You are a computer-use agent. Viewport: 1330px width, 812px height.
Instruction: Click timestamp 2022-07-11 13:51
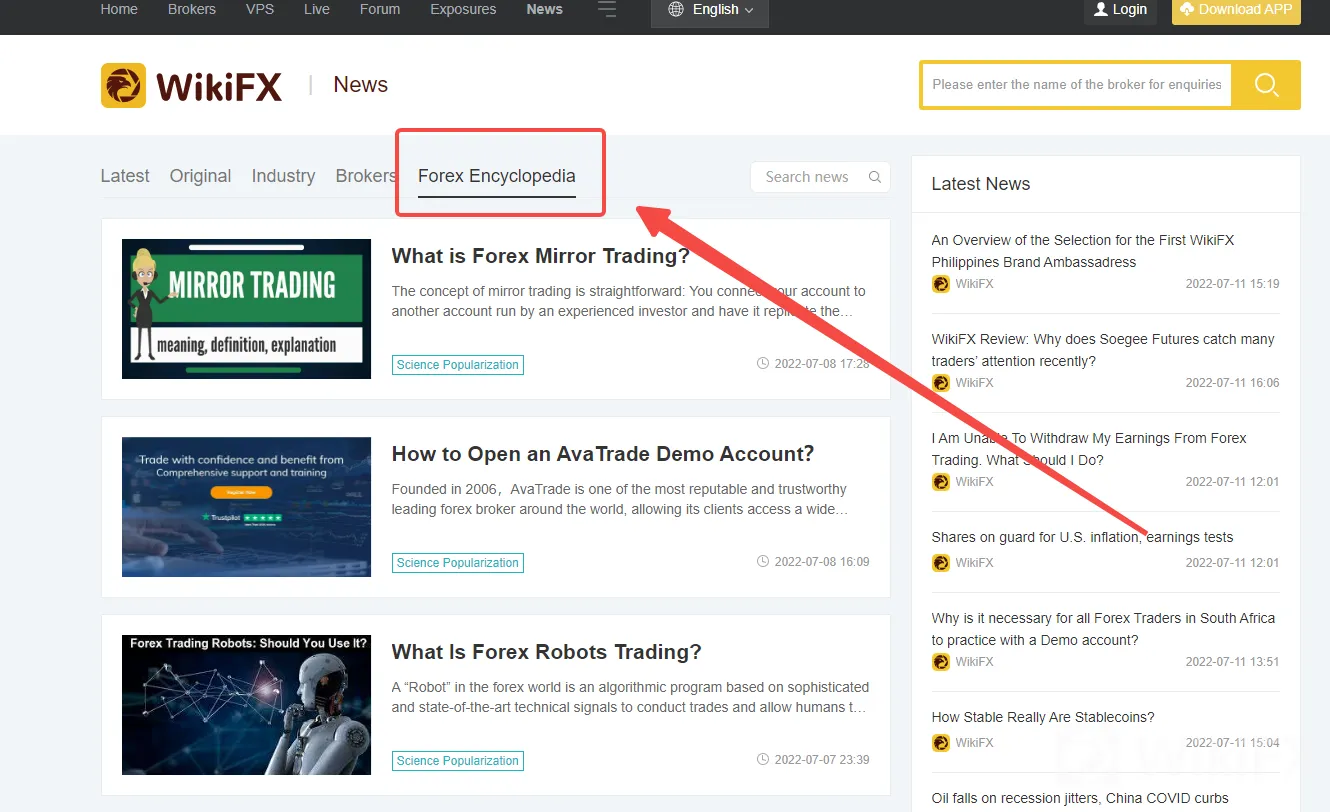[1232, 662]
